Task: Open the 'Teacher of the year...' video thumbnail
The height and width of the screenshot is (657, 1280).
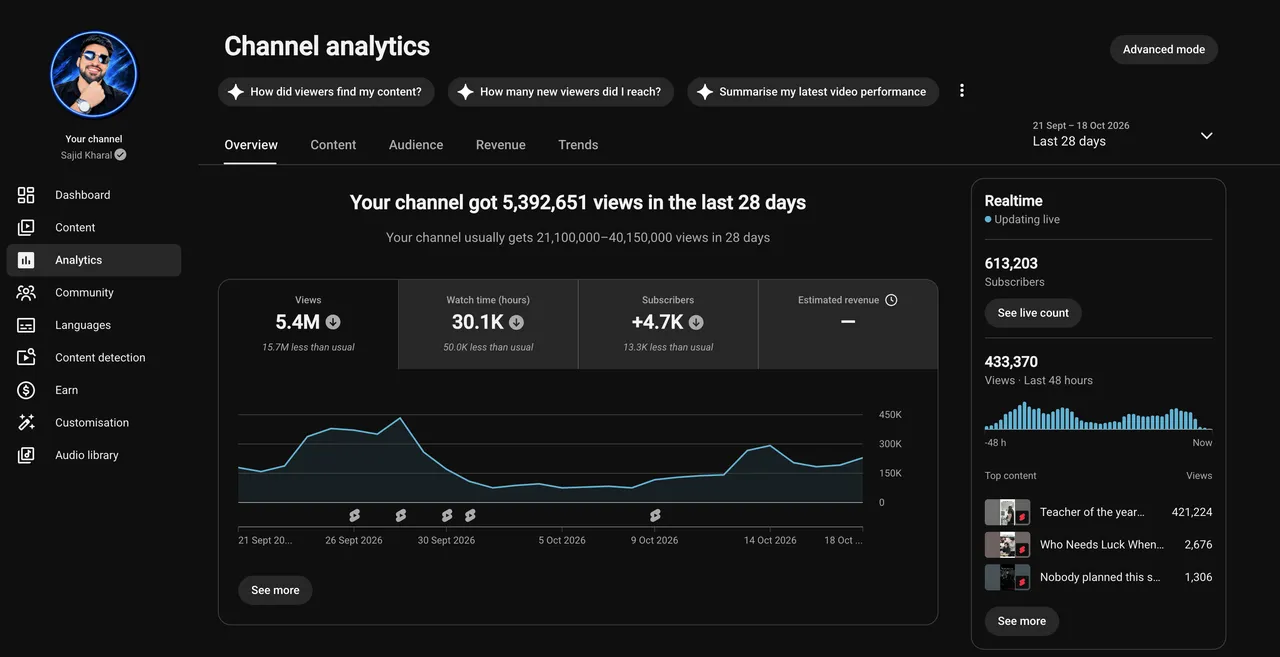Action: (1007, 512)
